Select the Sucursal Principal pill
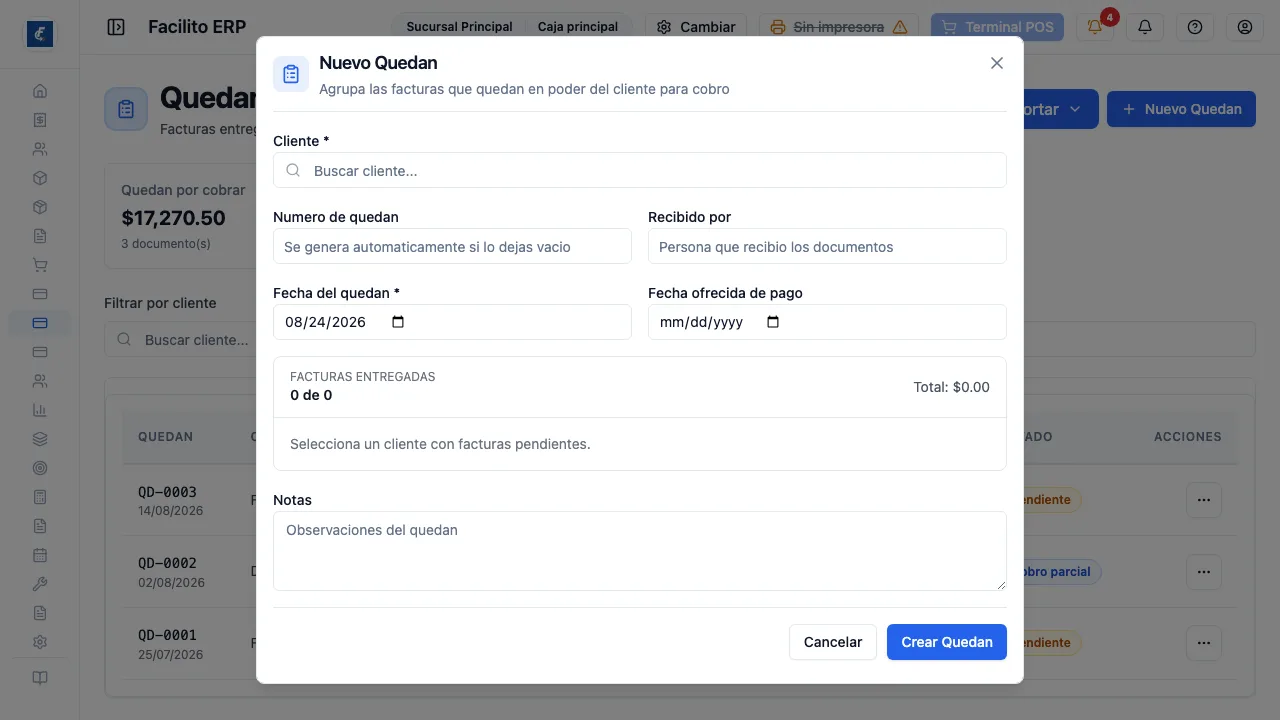1280x720 pixels. (x=459, y=27)
